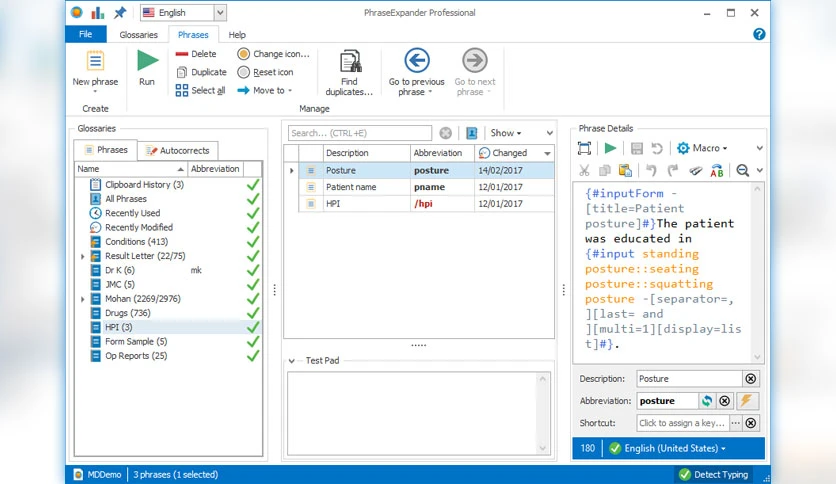Open the Show dropdown
Image resolution: width=836 pixels, height=484 pixels.
click(505, 133)
